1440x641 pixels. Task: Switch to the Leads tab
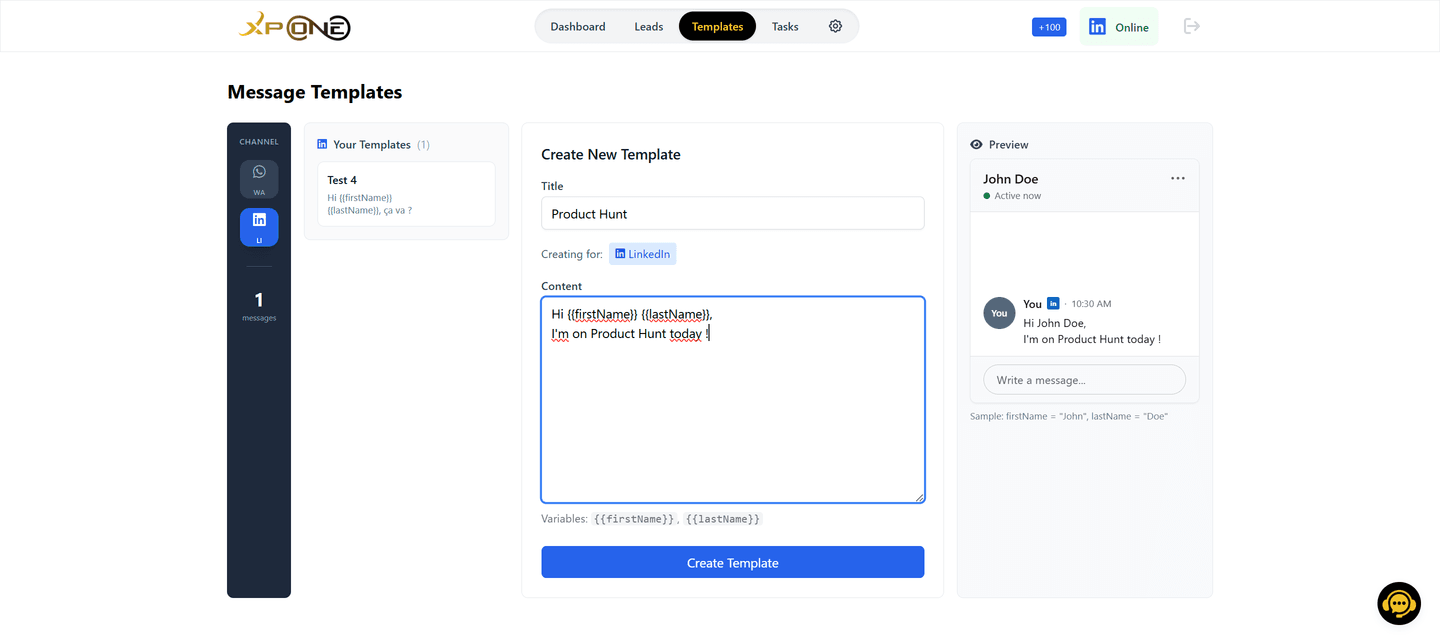pyautogui.click(x=649, y=26)
